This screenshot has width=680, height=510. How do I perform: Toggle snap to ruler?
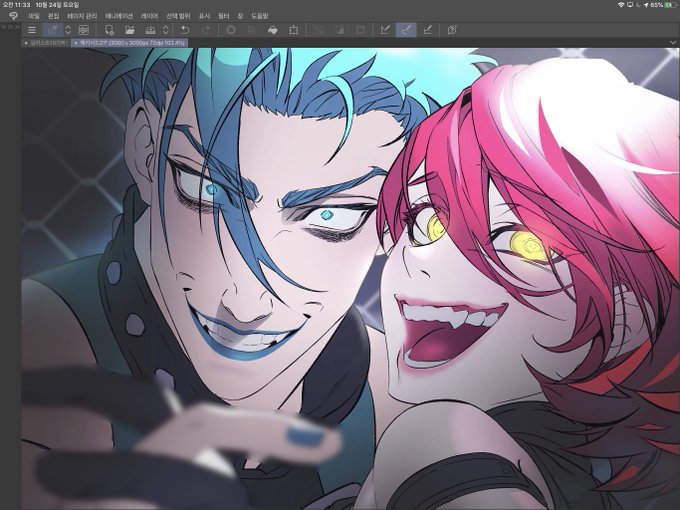[385, 30]
